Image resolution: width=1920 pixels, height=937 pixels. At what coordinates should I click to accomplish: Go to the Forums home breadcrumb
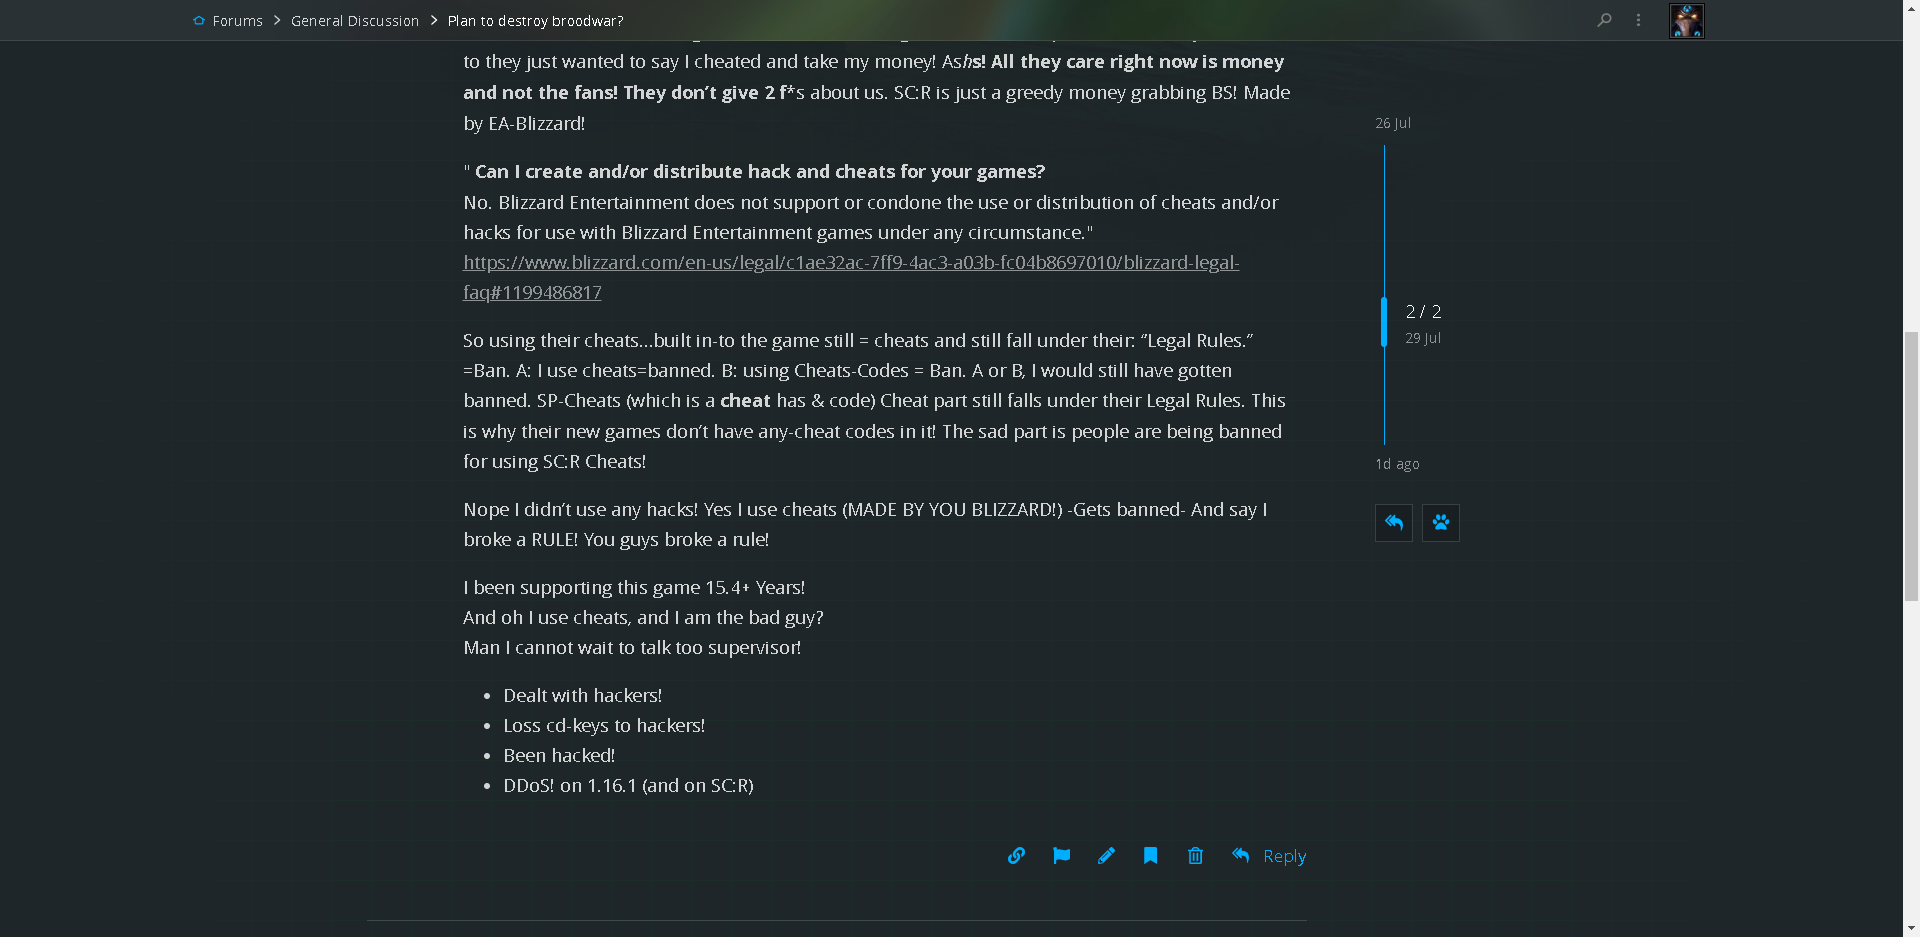[x=228, y=21]
